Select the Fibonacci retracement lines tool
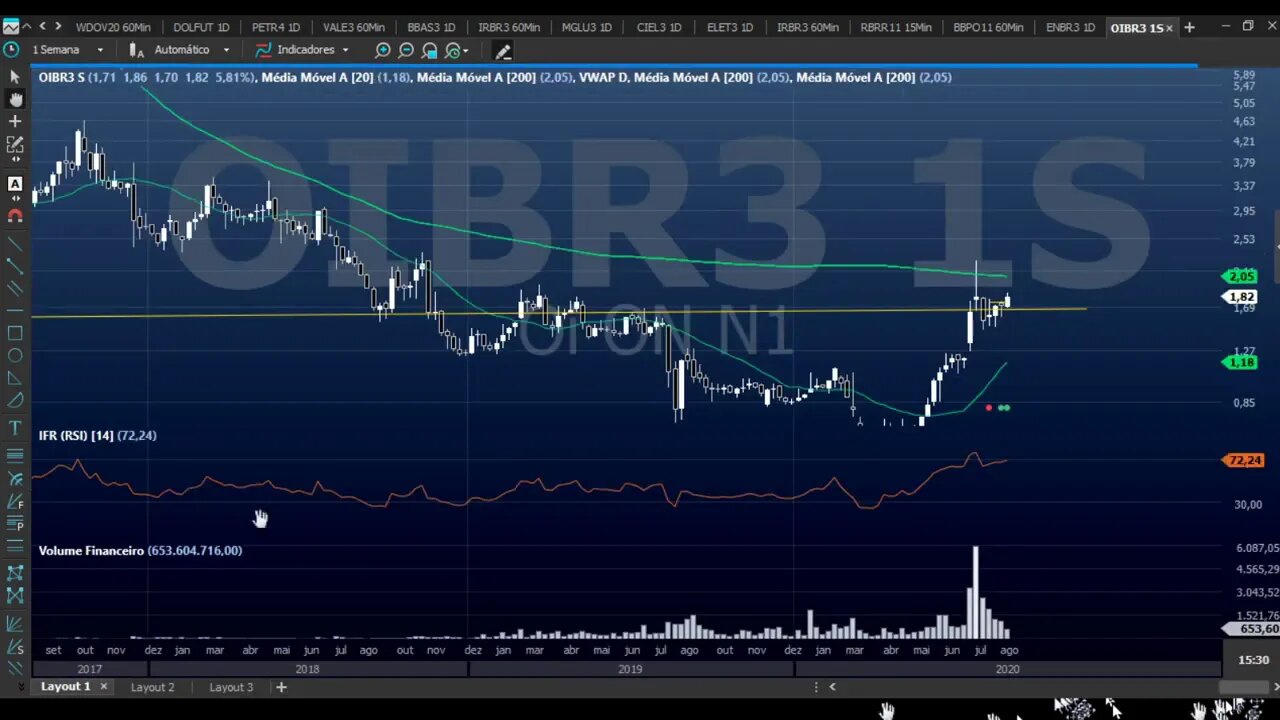The width and height of the screenshot is (1280, 720). [x=15, y=455]
